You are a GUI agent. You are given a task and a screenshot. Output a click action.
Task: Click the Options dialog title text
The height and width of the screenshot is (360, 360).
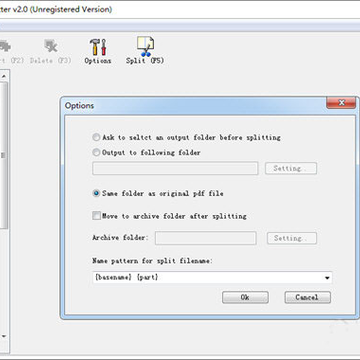coord(79,106)
